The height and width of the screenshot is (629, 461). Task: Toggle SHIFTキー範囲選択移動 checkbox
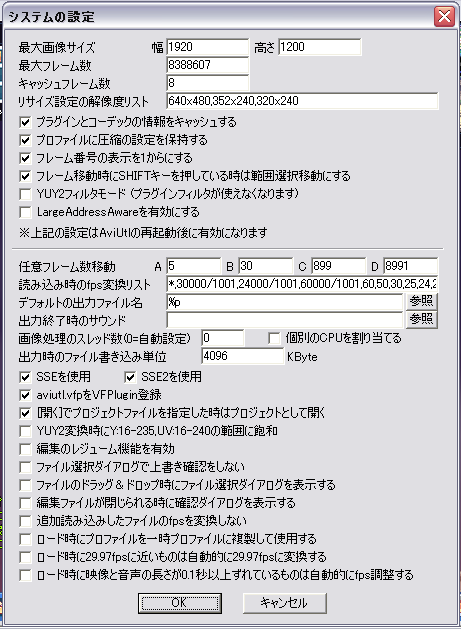[25, 176]
